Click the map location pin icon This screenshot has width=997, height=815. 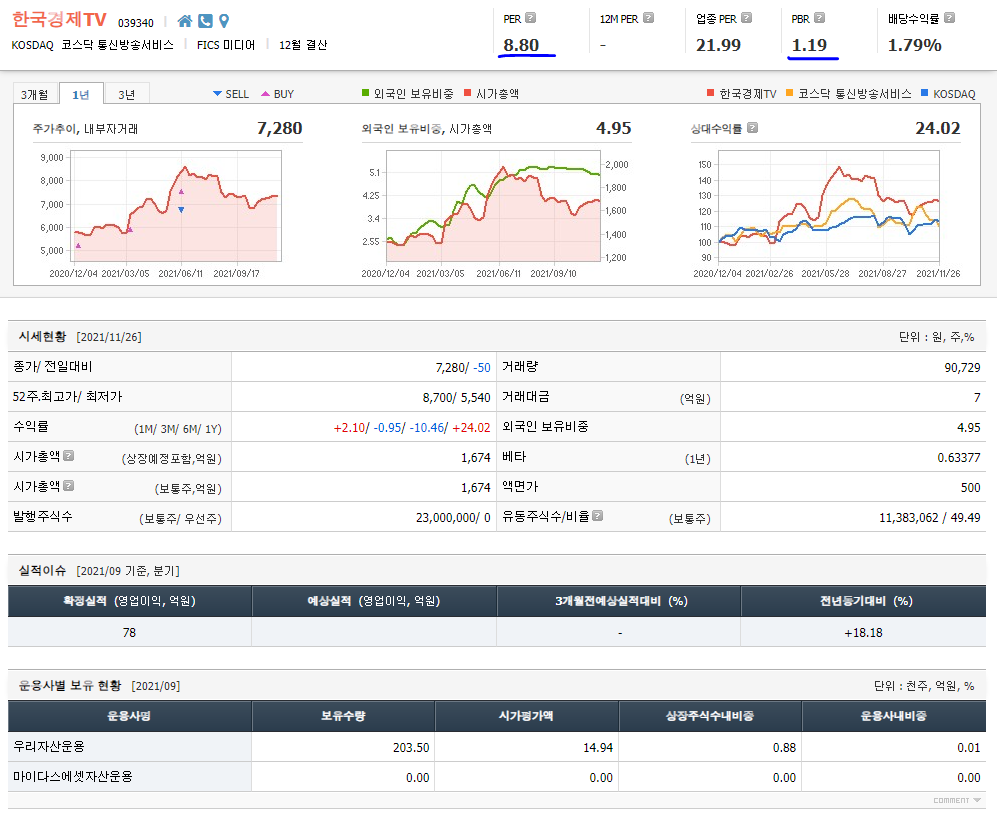click(224, 22)
